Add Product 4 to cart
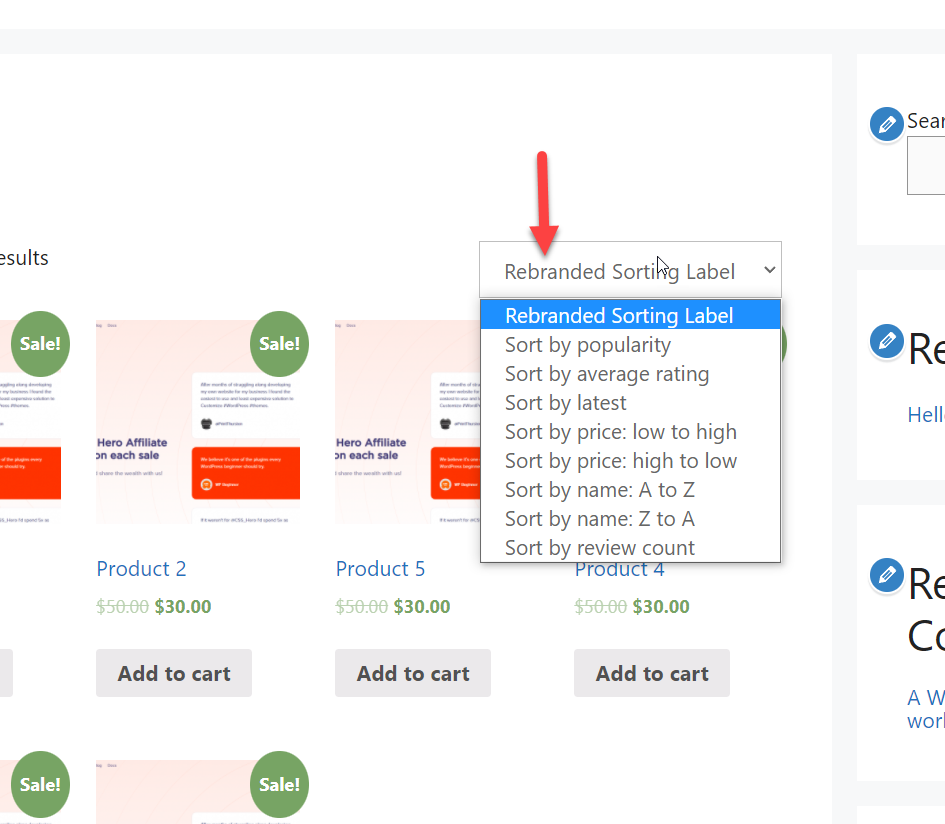The image size is (945, 824). click(x=651, y=673)
